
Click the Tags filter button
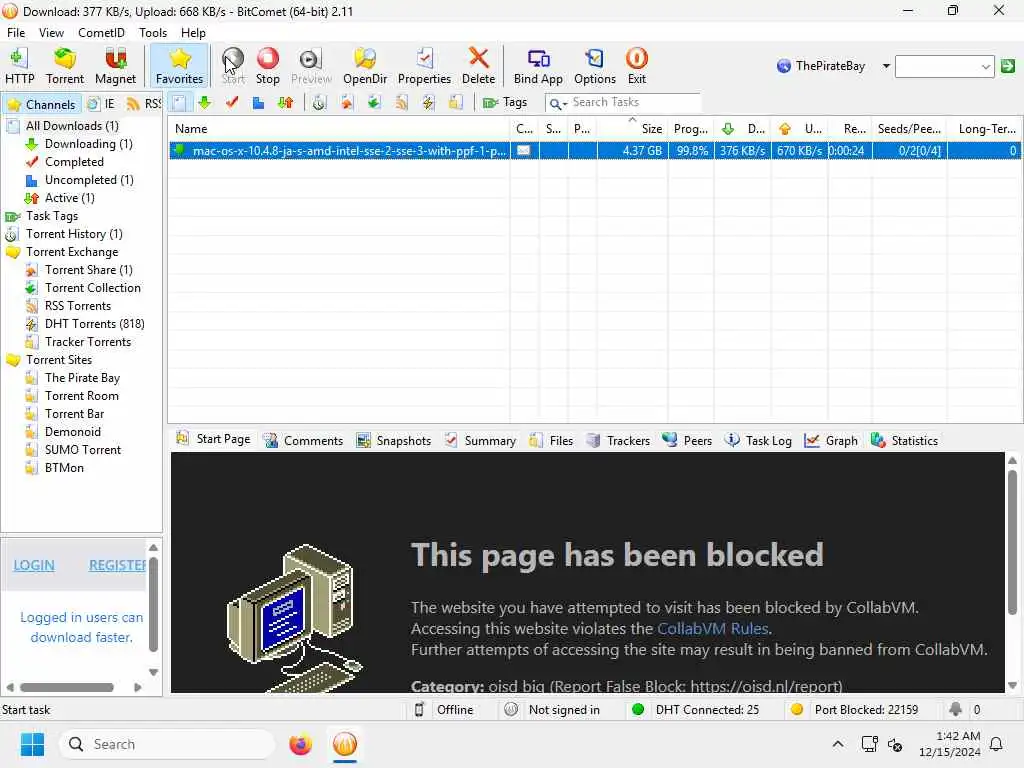(x=504, y=103)
